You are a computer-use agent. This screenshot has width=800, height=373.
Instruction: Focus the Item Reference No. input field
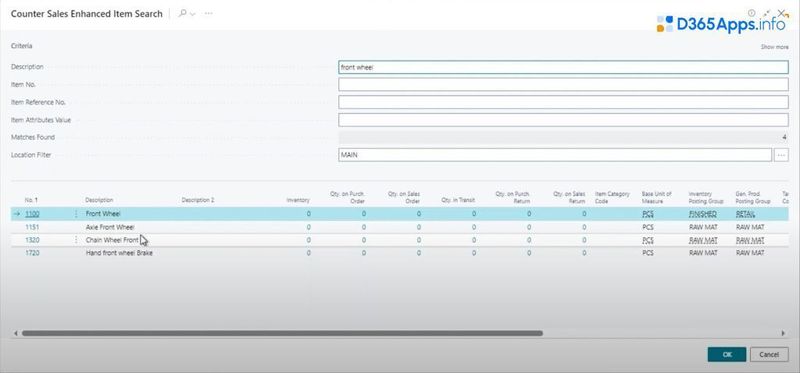coord(563,102)
